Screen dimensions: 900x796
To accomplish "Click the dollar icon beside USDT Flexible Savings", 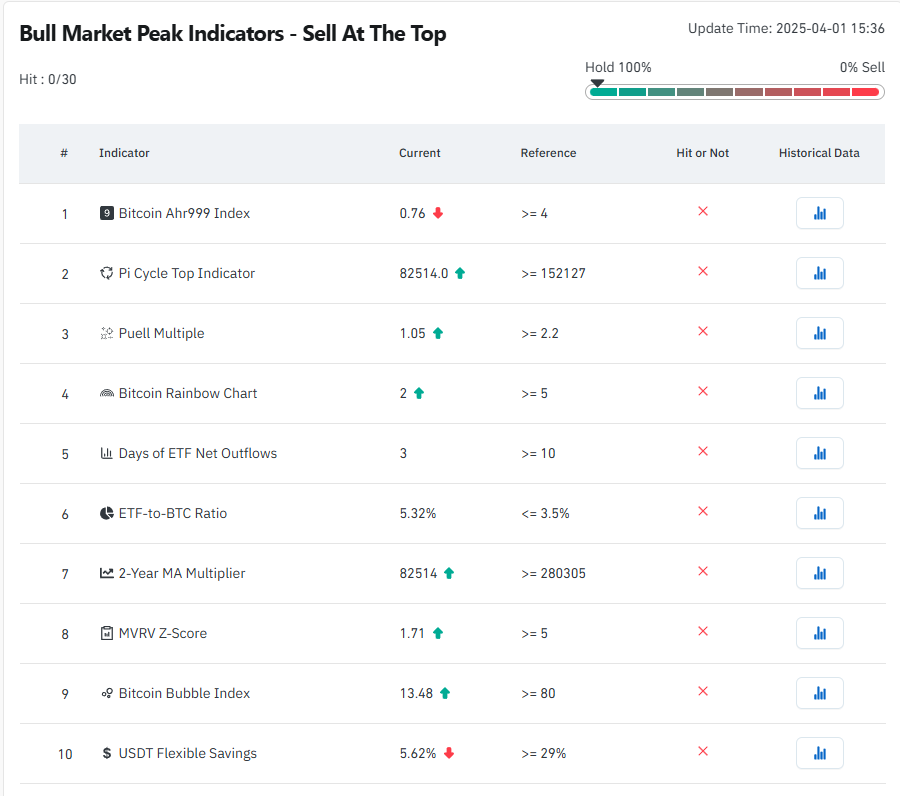I will coord(107,753).
